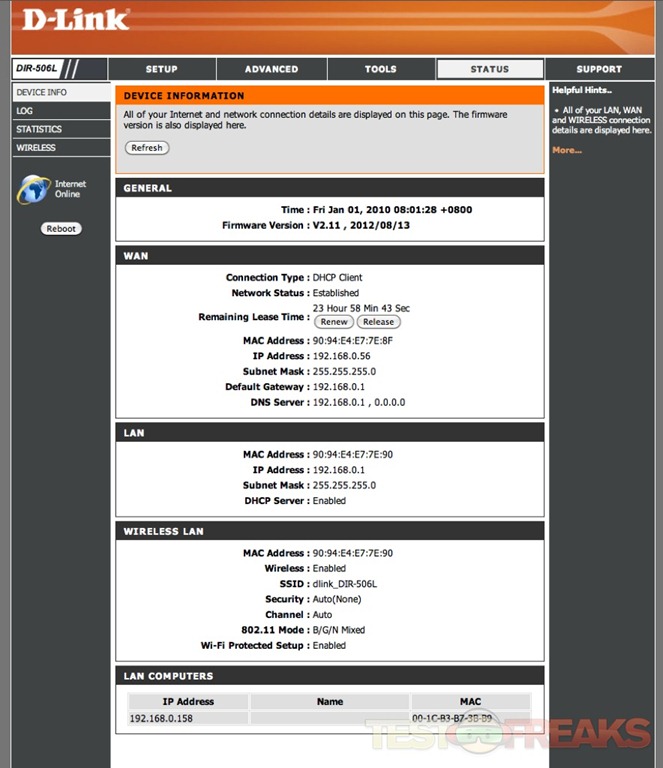The height and width of the screenshot is (768, 663).
Task: Select DEVICE INFO in the sidebar
Action: pyautogui.click(x=60, y=92)
